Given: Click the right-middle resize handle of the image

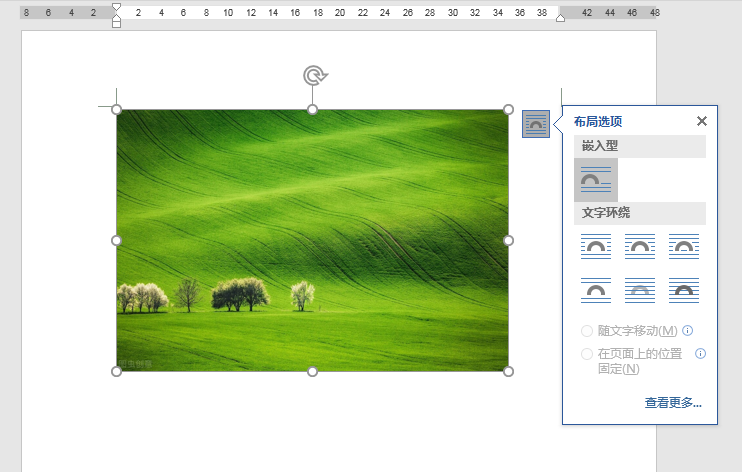Looking at the screenshot, I should click(508, 240).
